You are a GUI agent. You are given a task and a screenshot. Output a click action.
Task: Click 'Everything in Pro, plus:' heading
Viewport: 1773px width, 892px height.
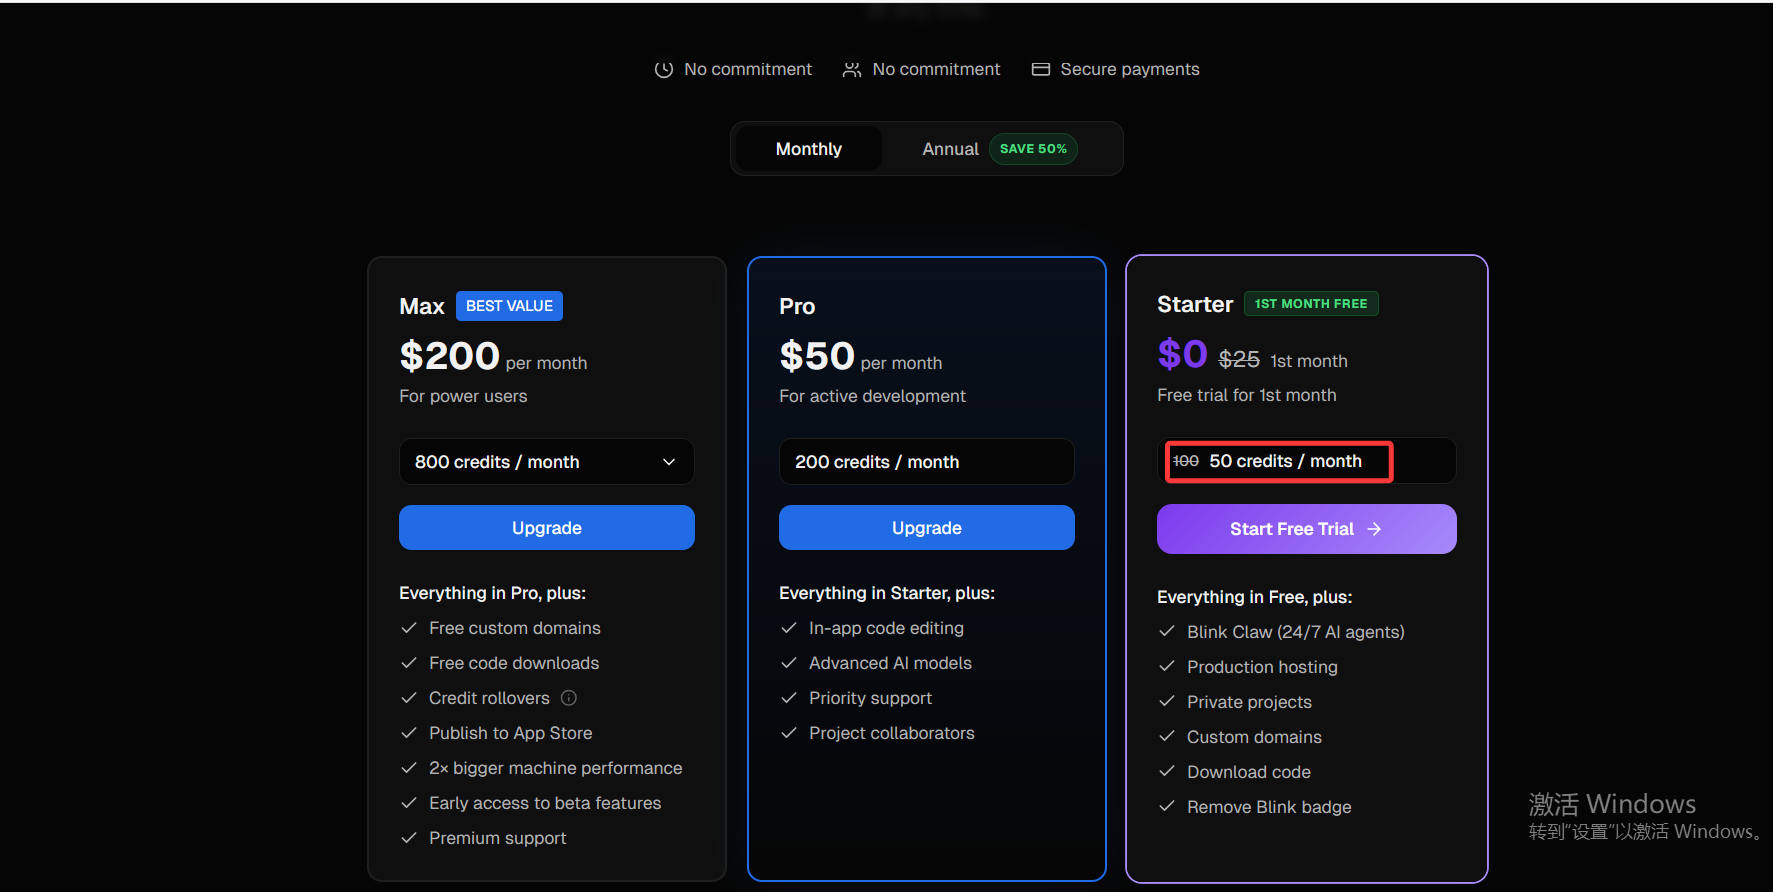pos(492,593)
